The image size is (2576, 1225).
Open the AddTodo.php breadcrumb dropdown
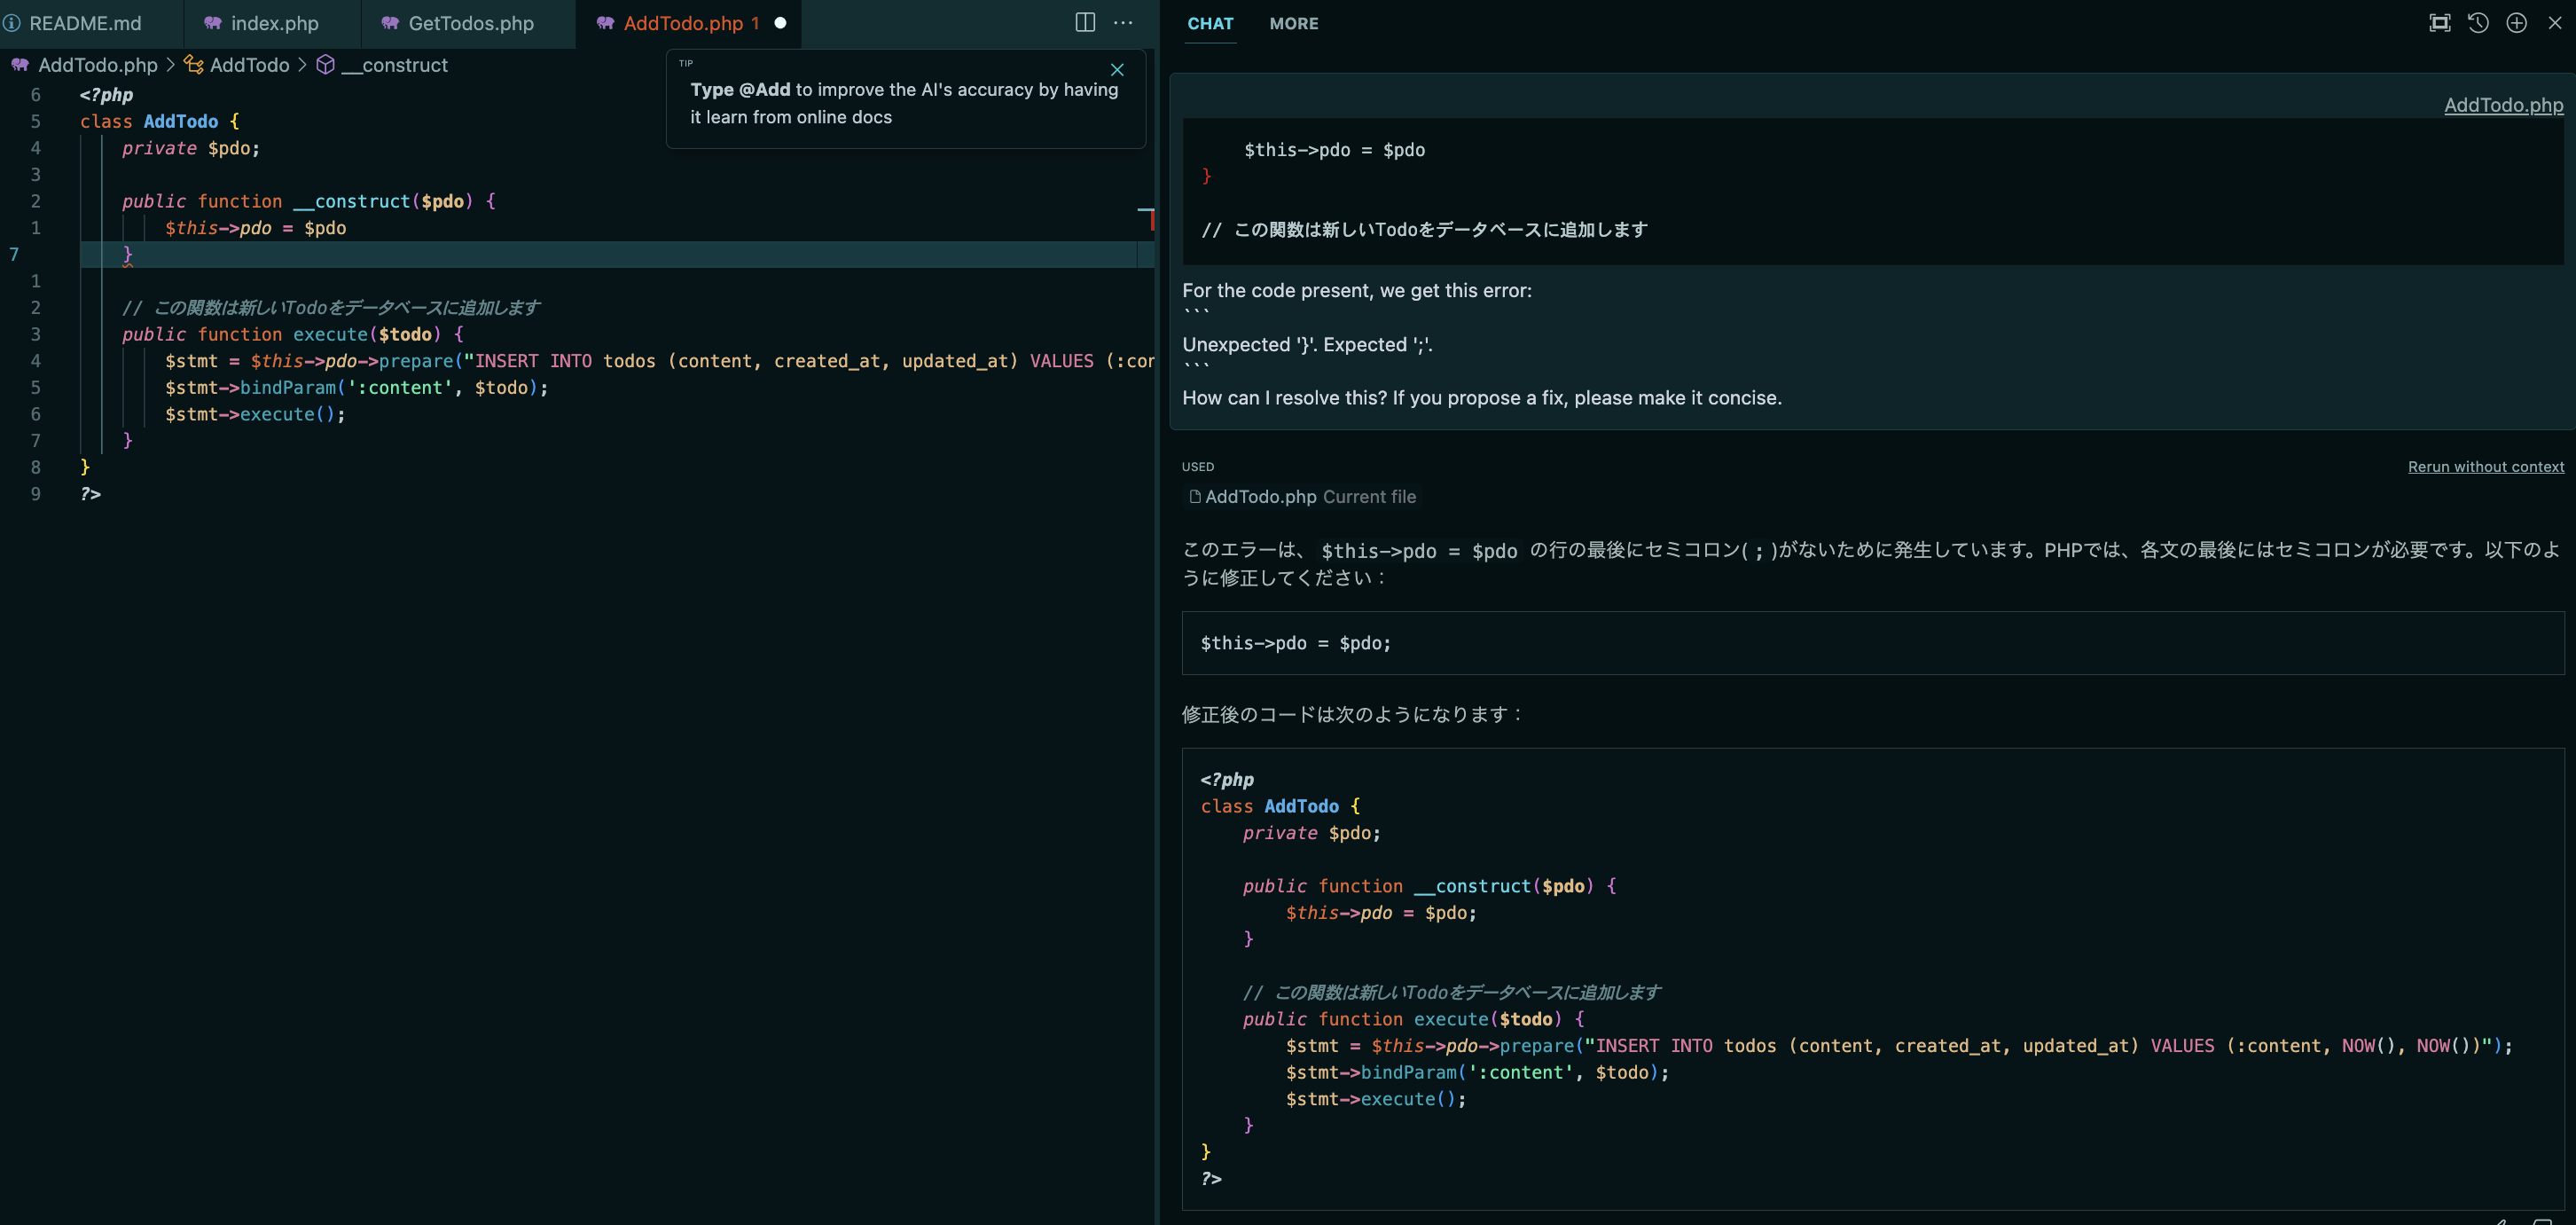pos(96,65)
